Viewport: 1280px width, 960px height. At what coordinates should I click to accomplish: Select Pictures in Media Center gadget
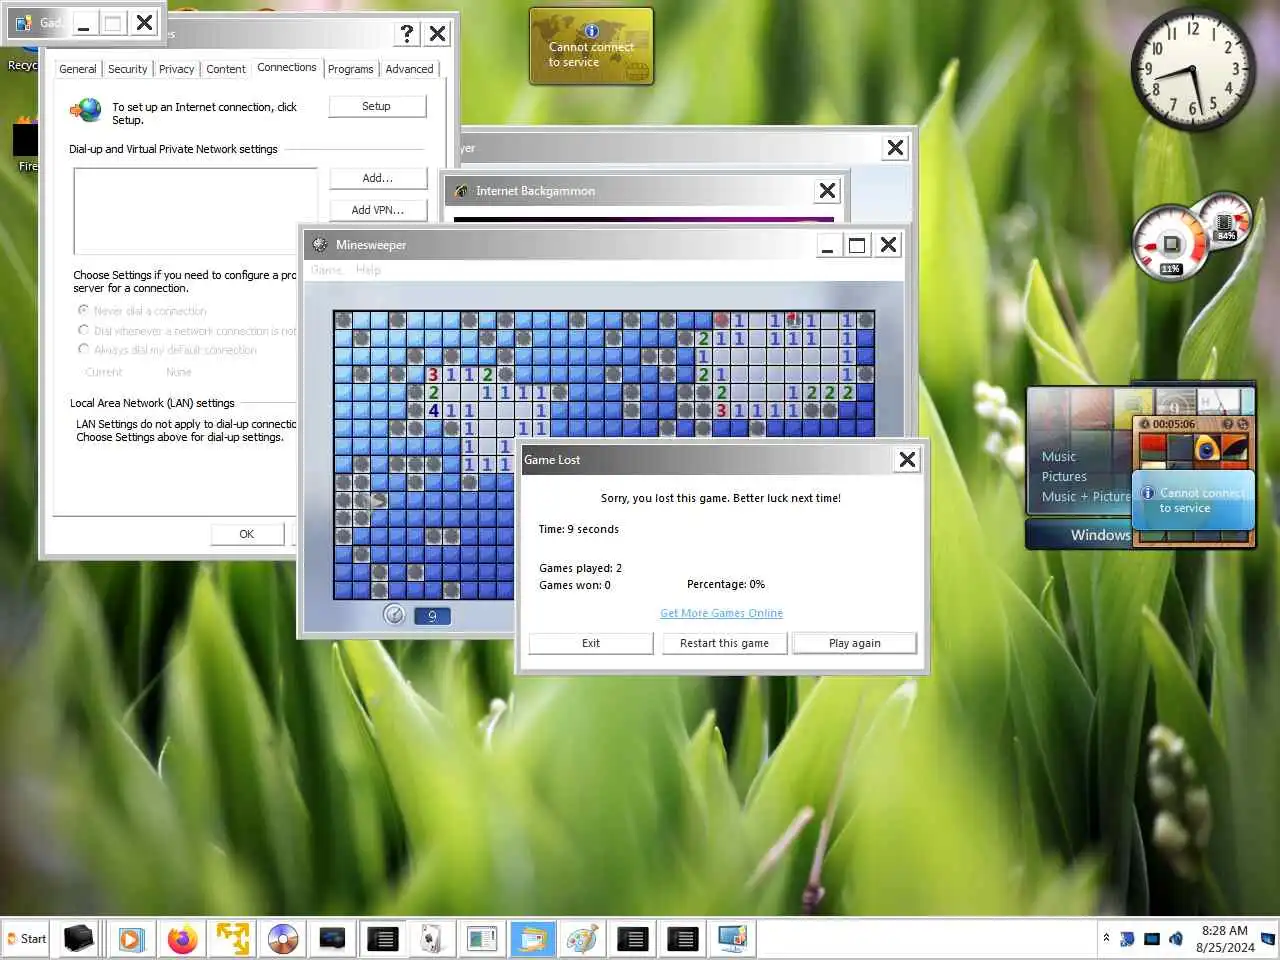tap(1064, 476)
